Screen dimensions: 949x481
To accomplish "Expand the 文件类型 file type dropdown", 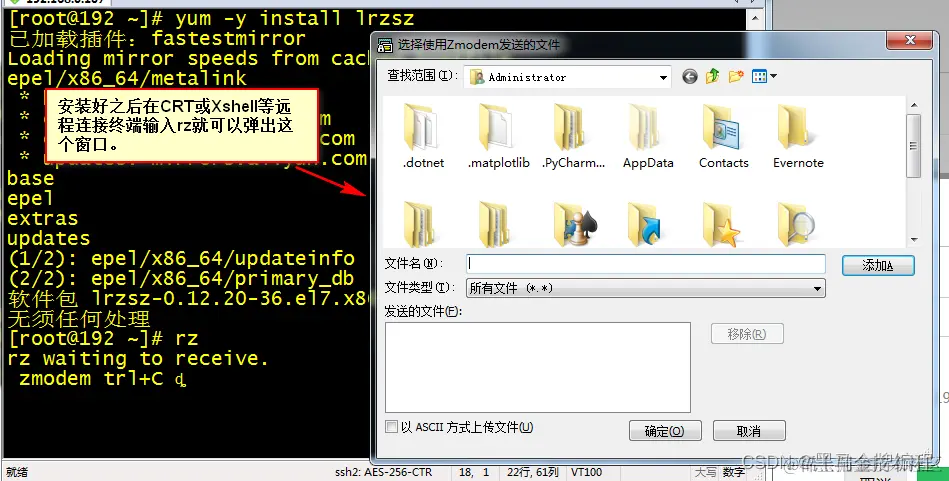I will click(x=818, y=289).
